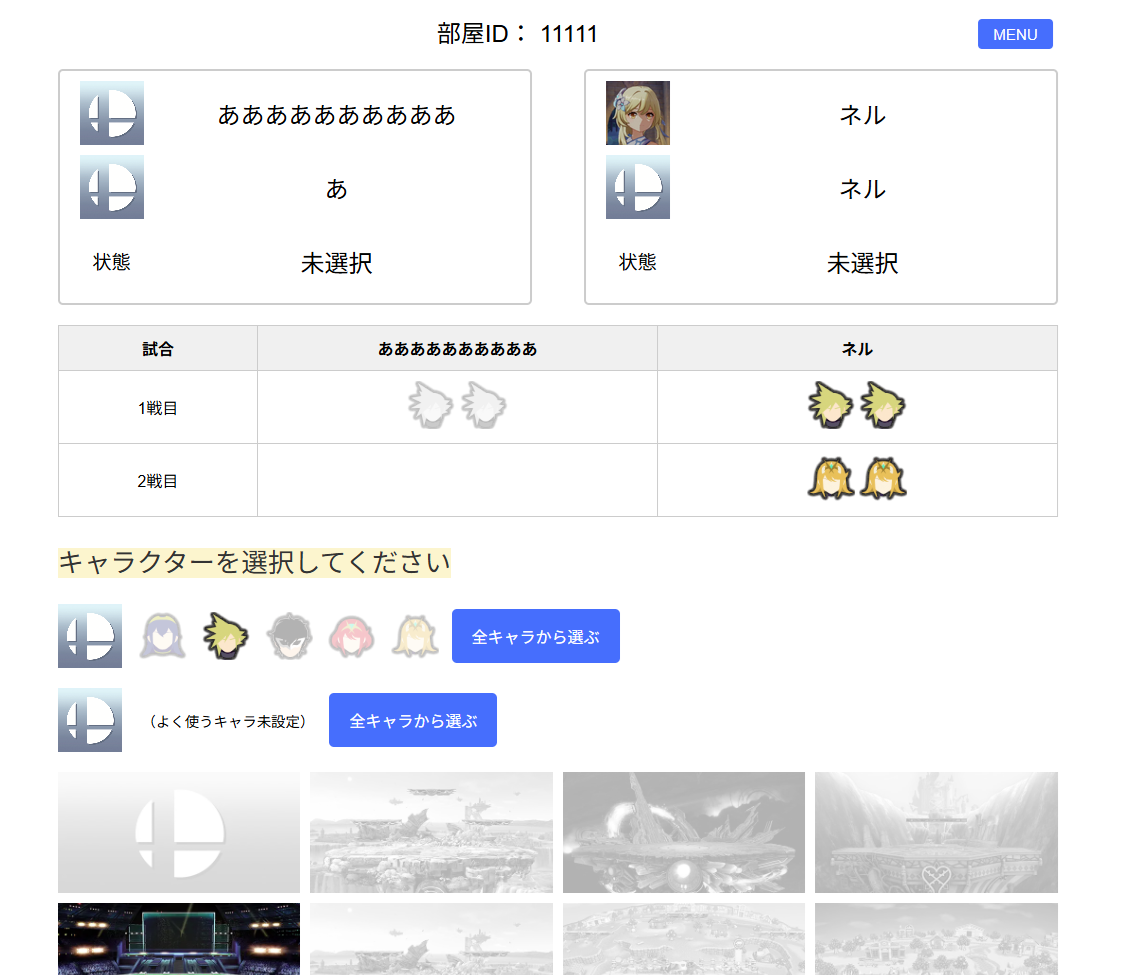Click the second faded Cloud icon in 1戦目 row

(484, 405)
